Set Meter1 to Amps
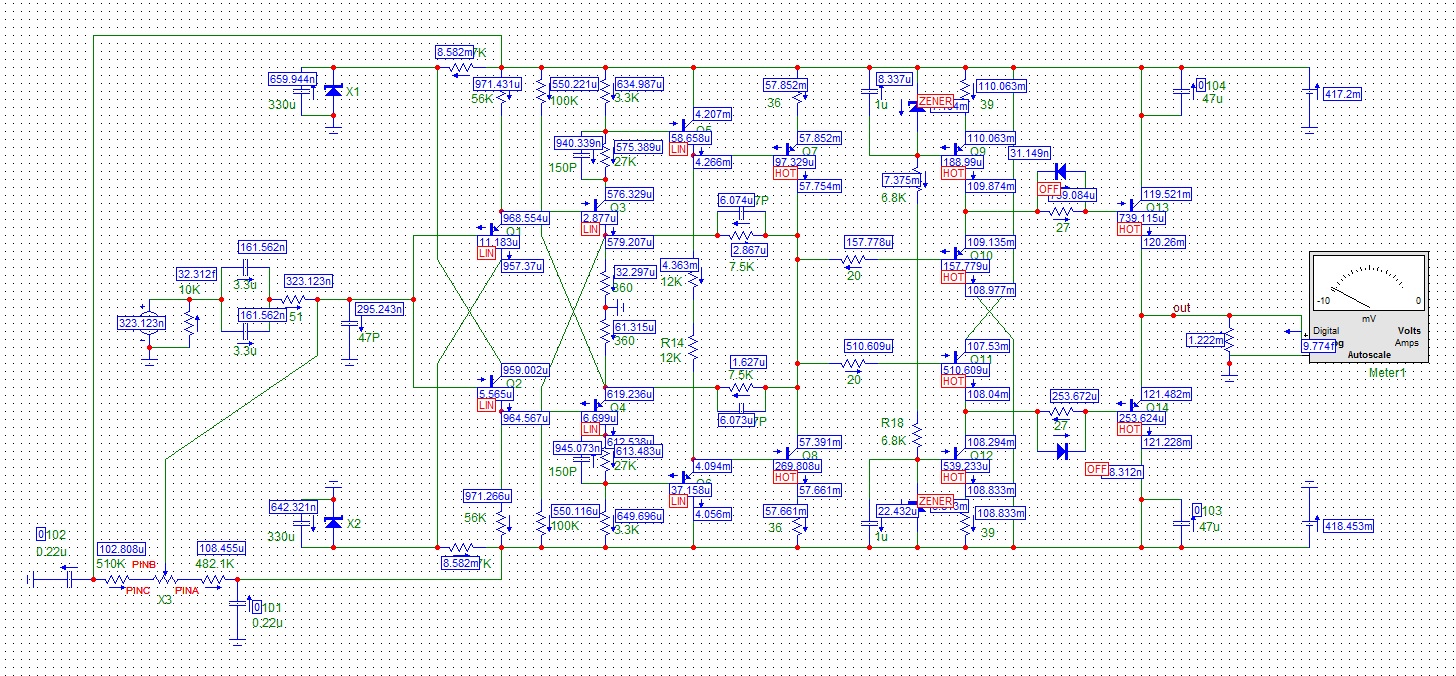The image size is (1456, 676). tap(1405, 342)
